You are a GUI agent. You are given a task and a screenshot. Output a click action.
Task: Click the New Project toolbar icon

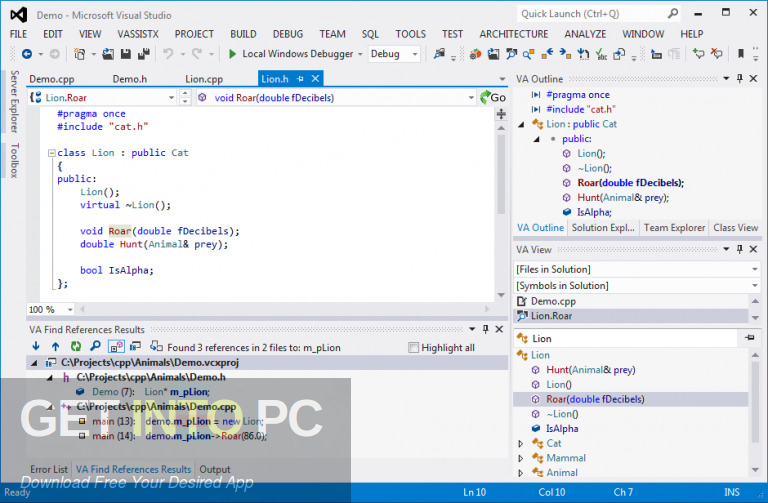click(79, 54)
